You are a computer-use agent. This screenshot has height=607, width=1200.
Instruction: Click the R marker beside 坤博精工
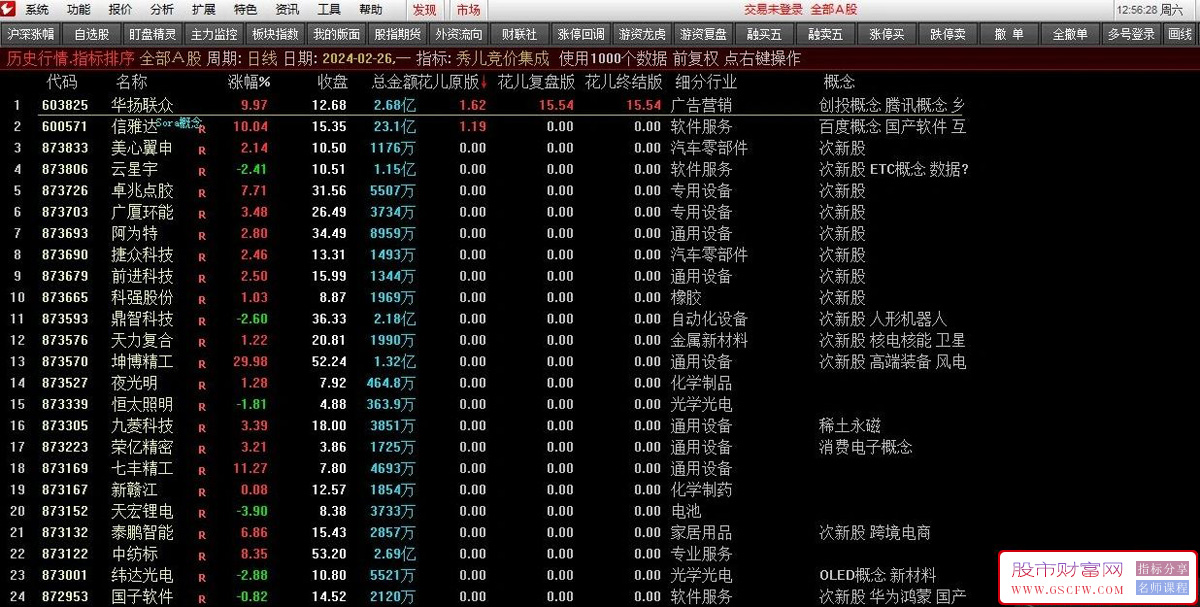(x=203, y=363)
